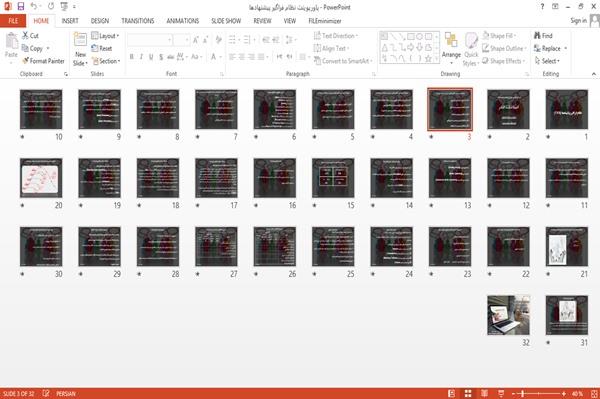
Task: Click the Find binoculars icon
Action: pyautogui.click(x=538, y=36)
